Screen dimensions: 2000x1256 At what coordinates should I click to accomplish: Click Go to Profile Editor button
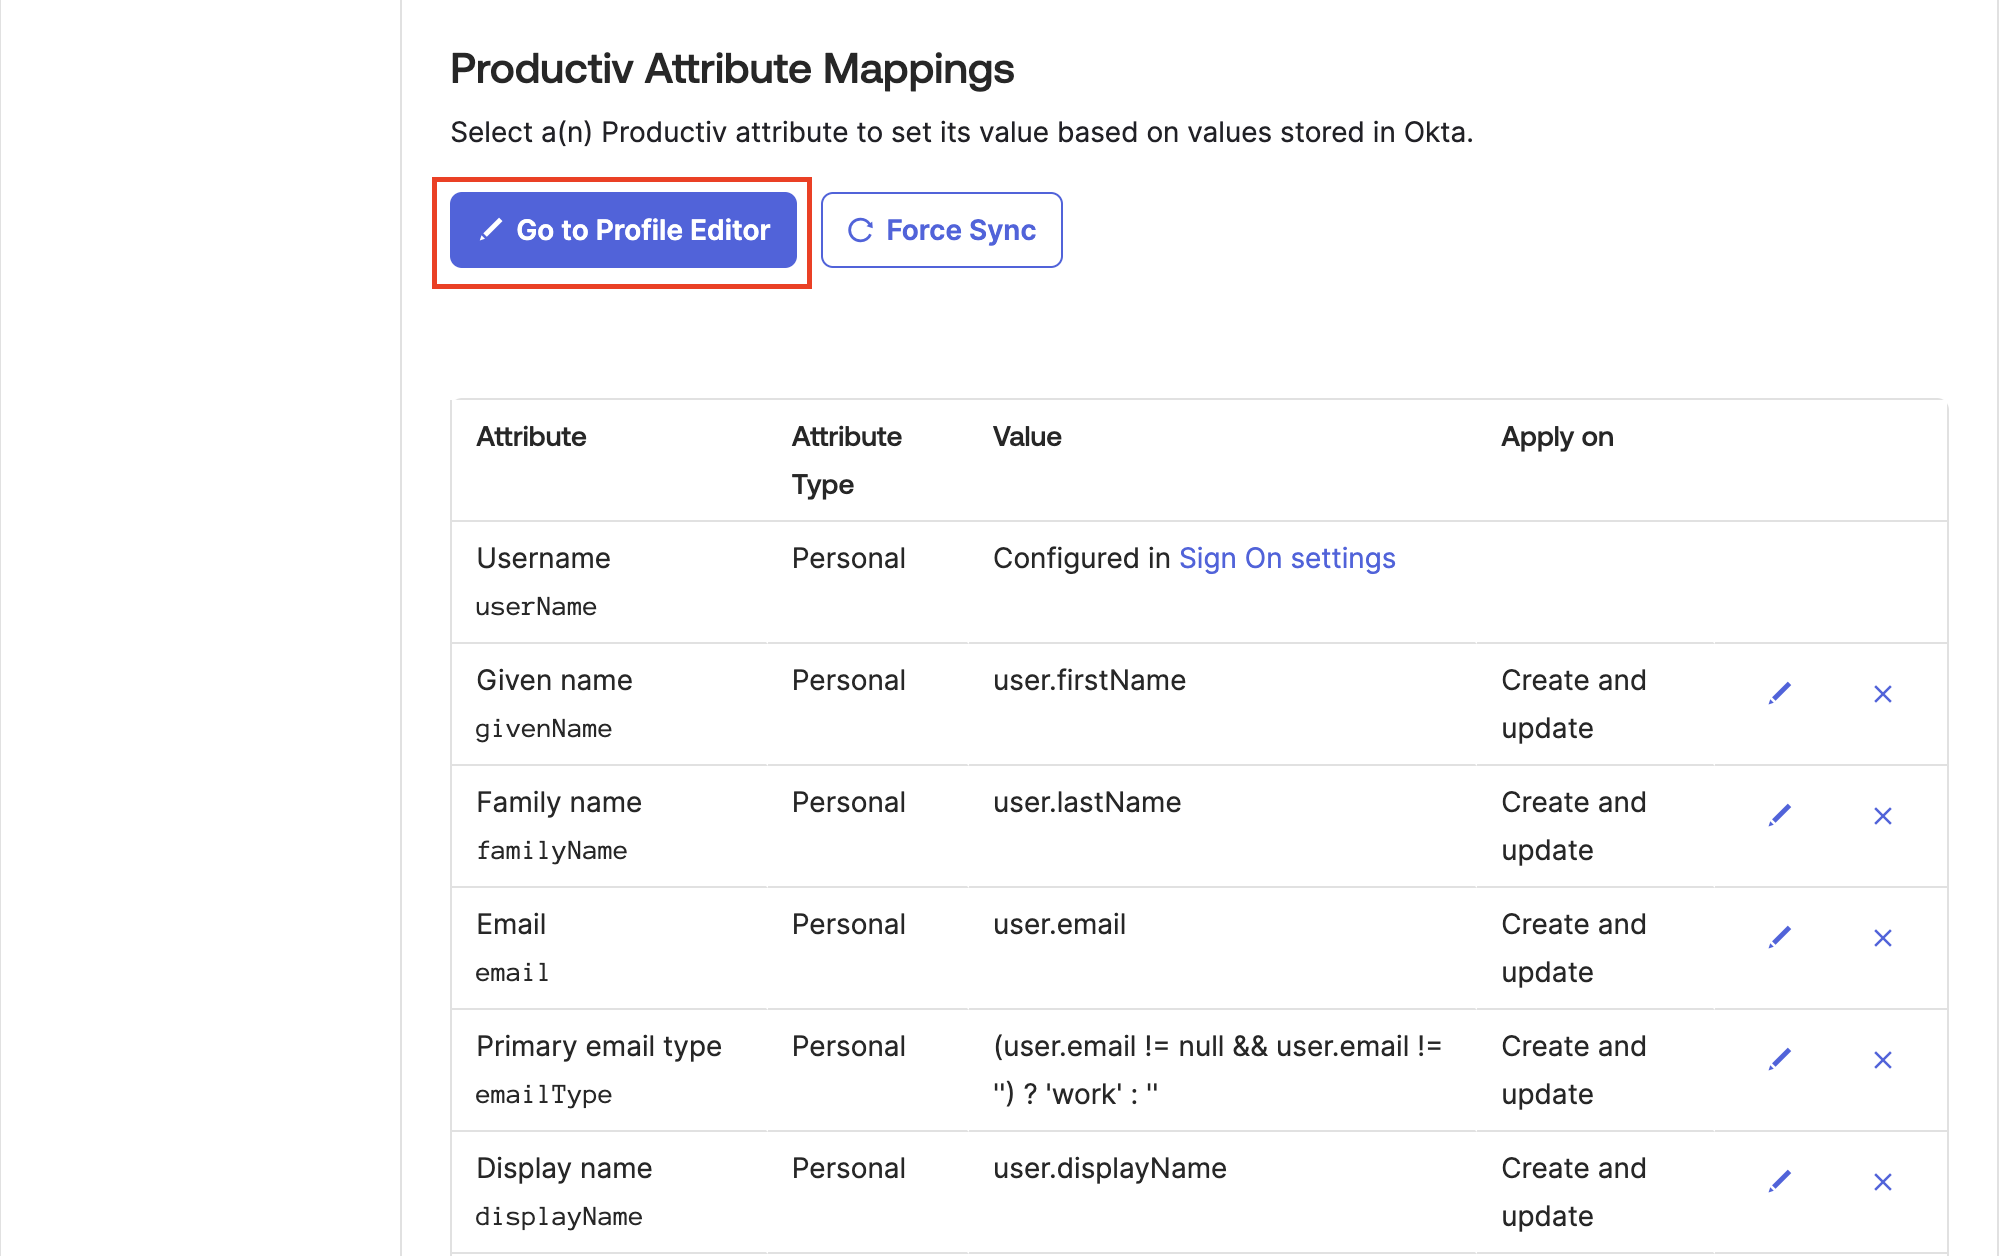(x=623, y=230)
